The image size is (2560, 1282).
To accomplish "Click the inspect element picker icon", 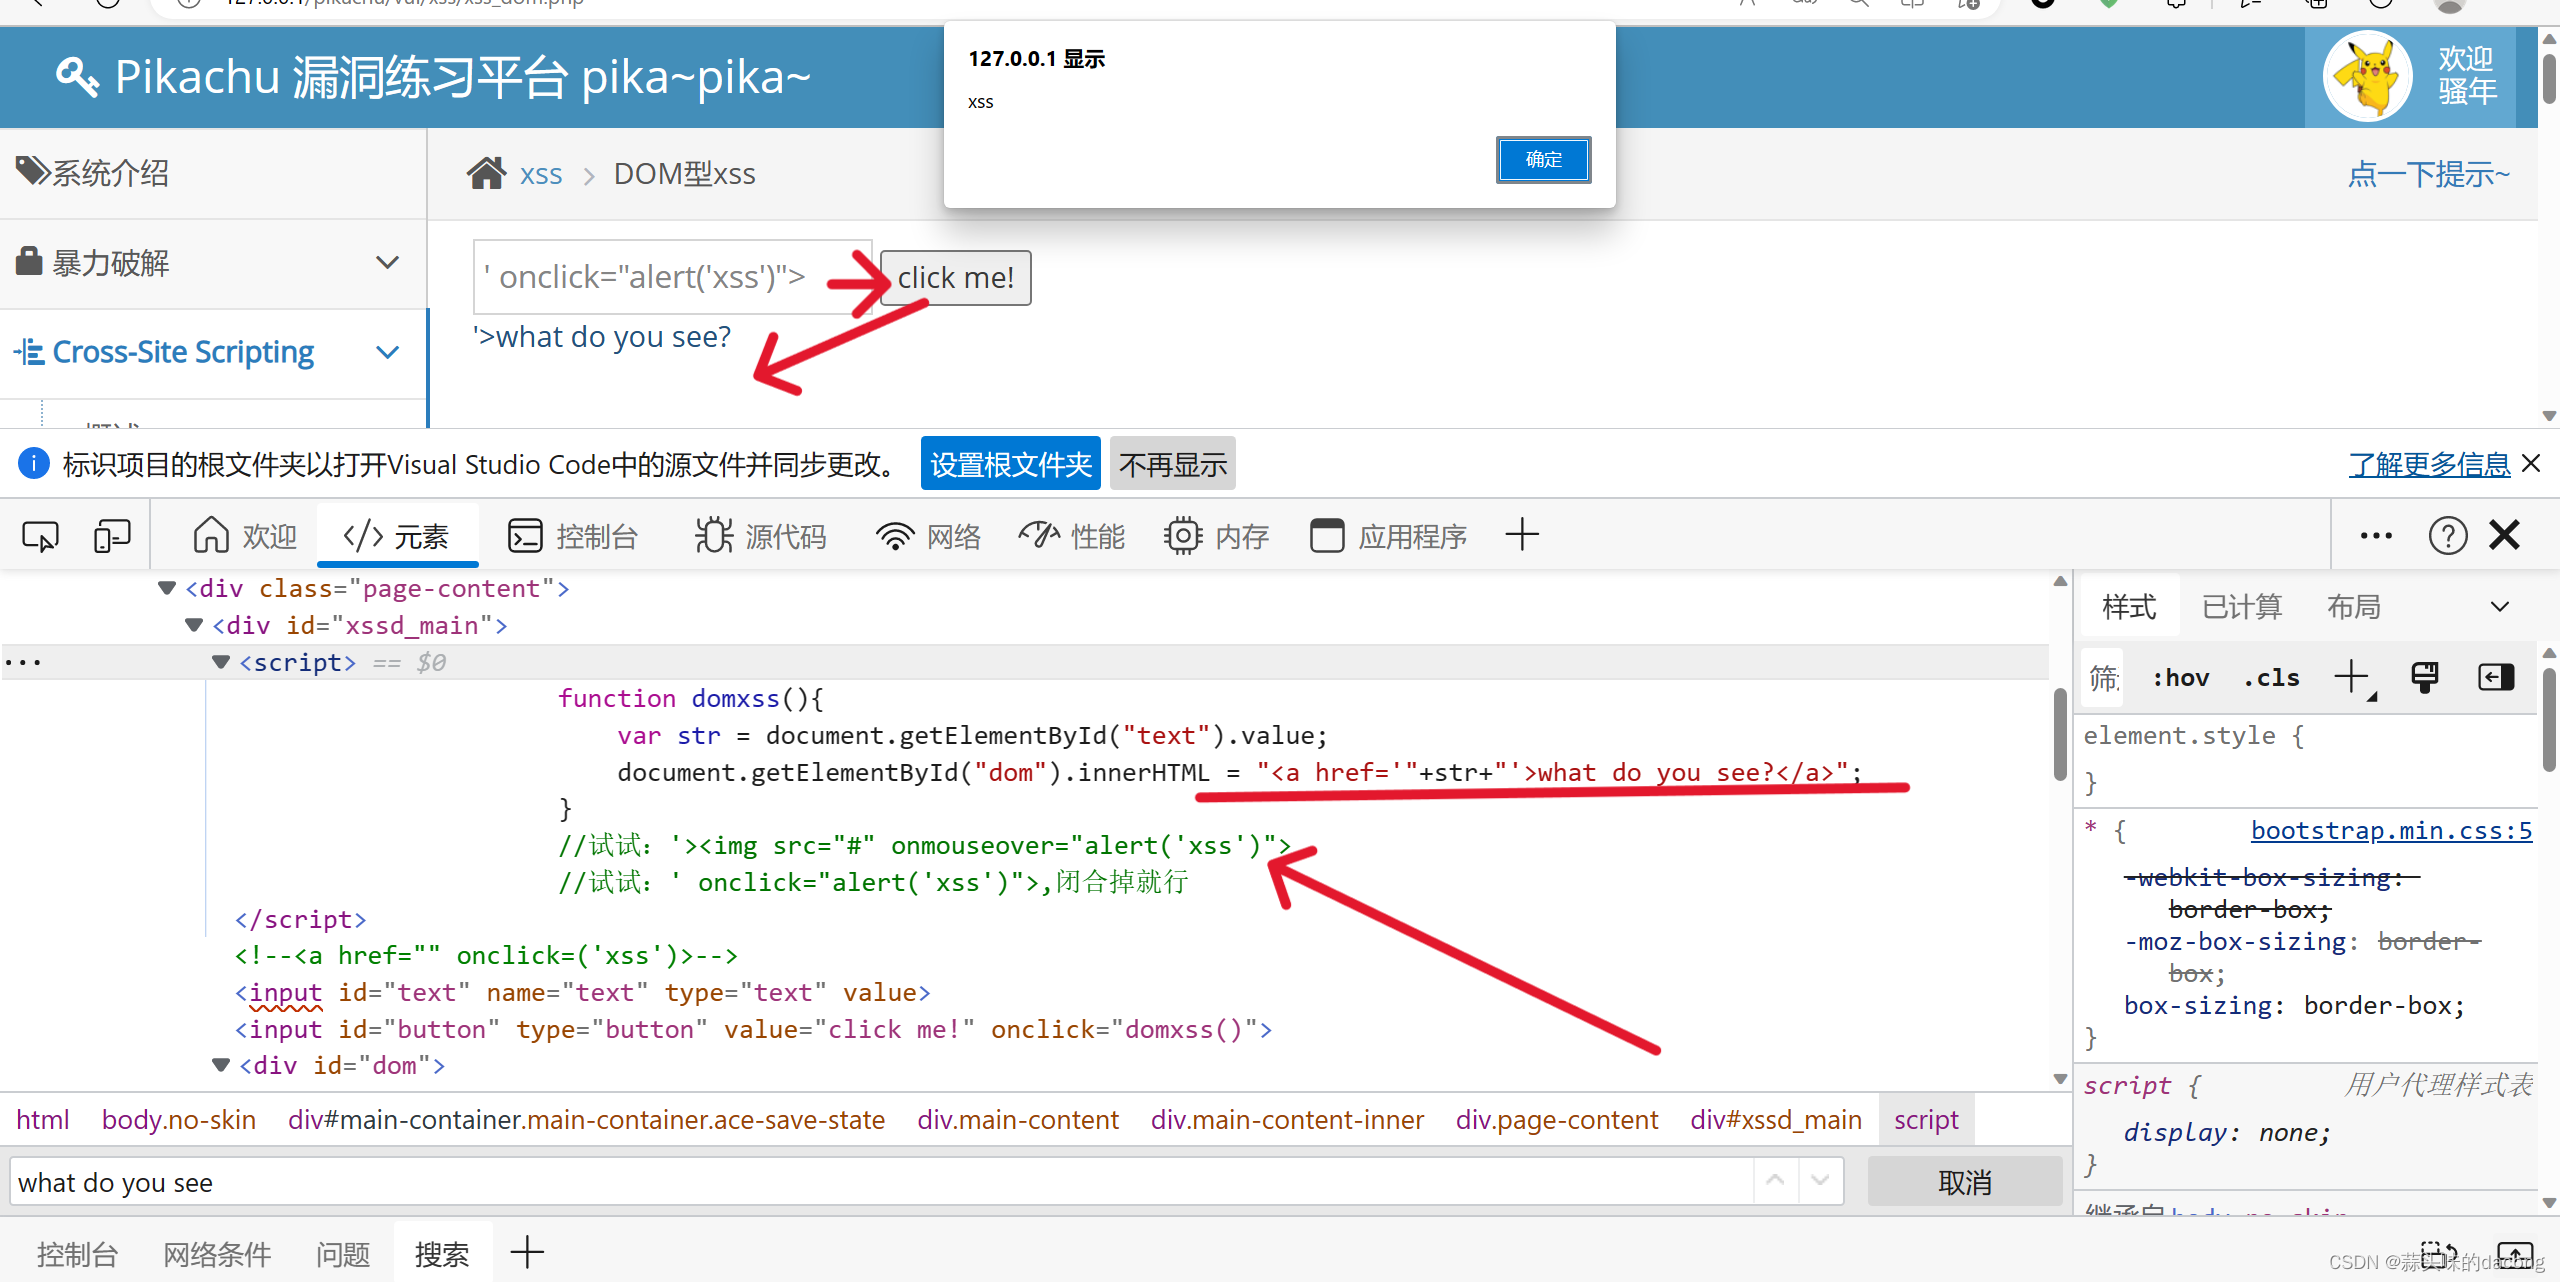I will [x=40, y=536].
